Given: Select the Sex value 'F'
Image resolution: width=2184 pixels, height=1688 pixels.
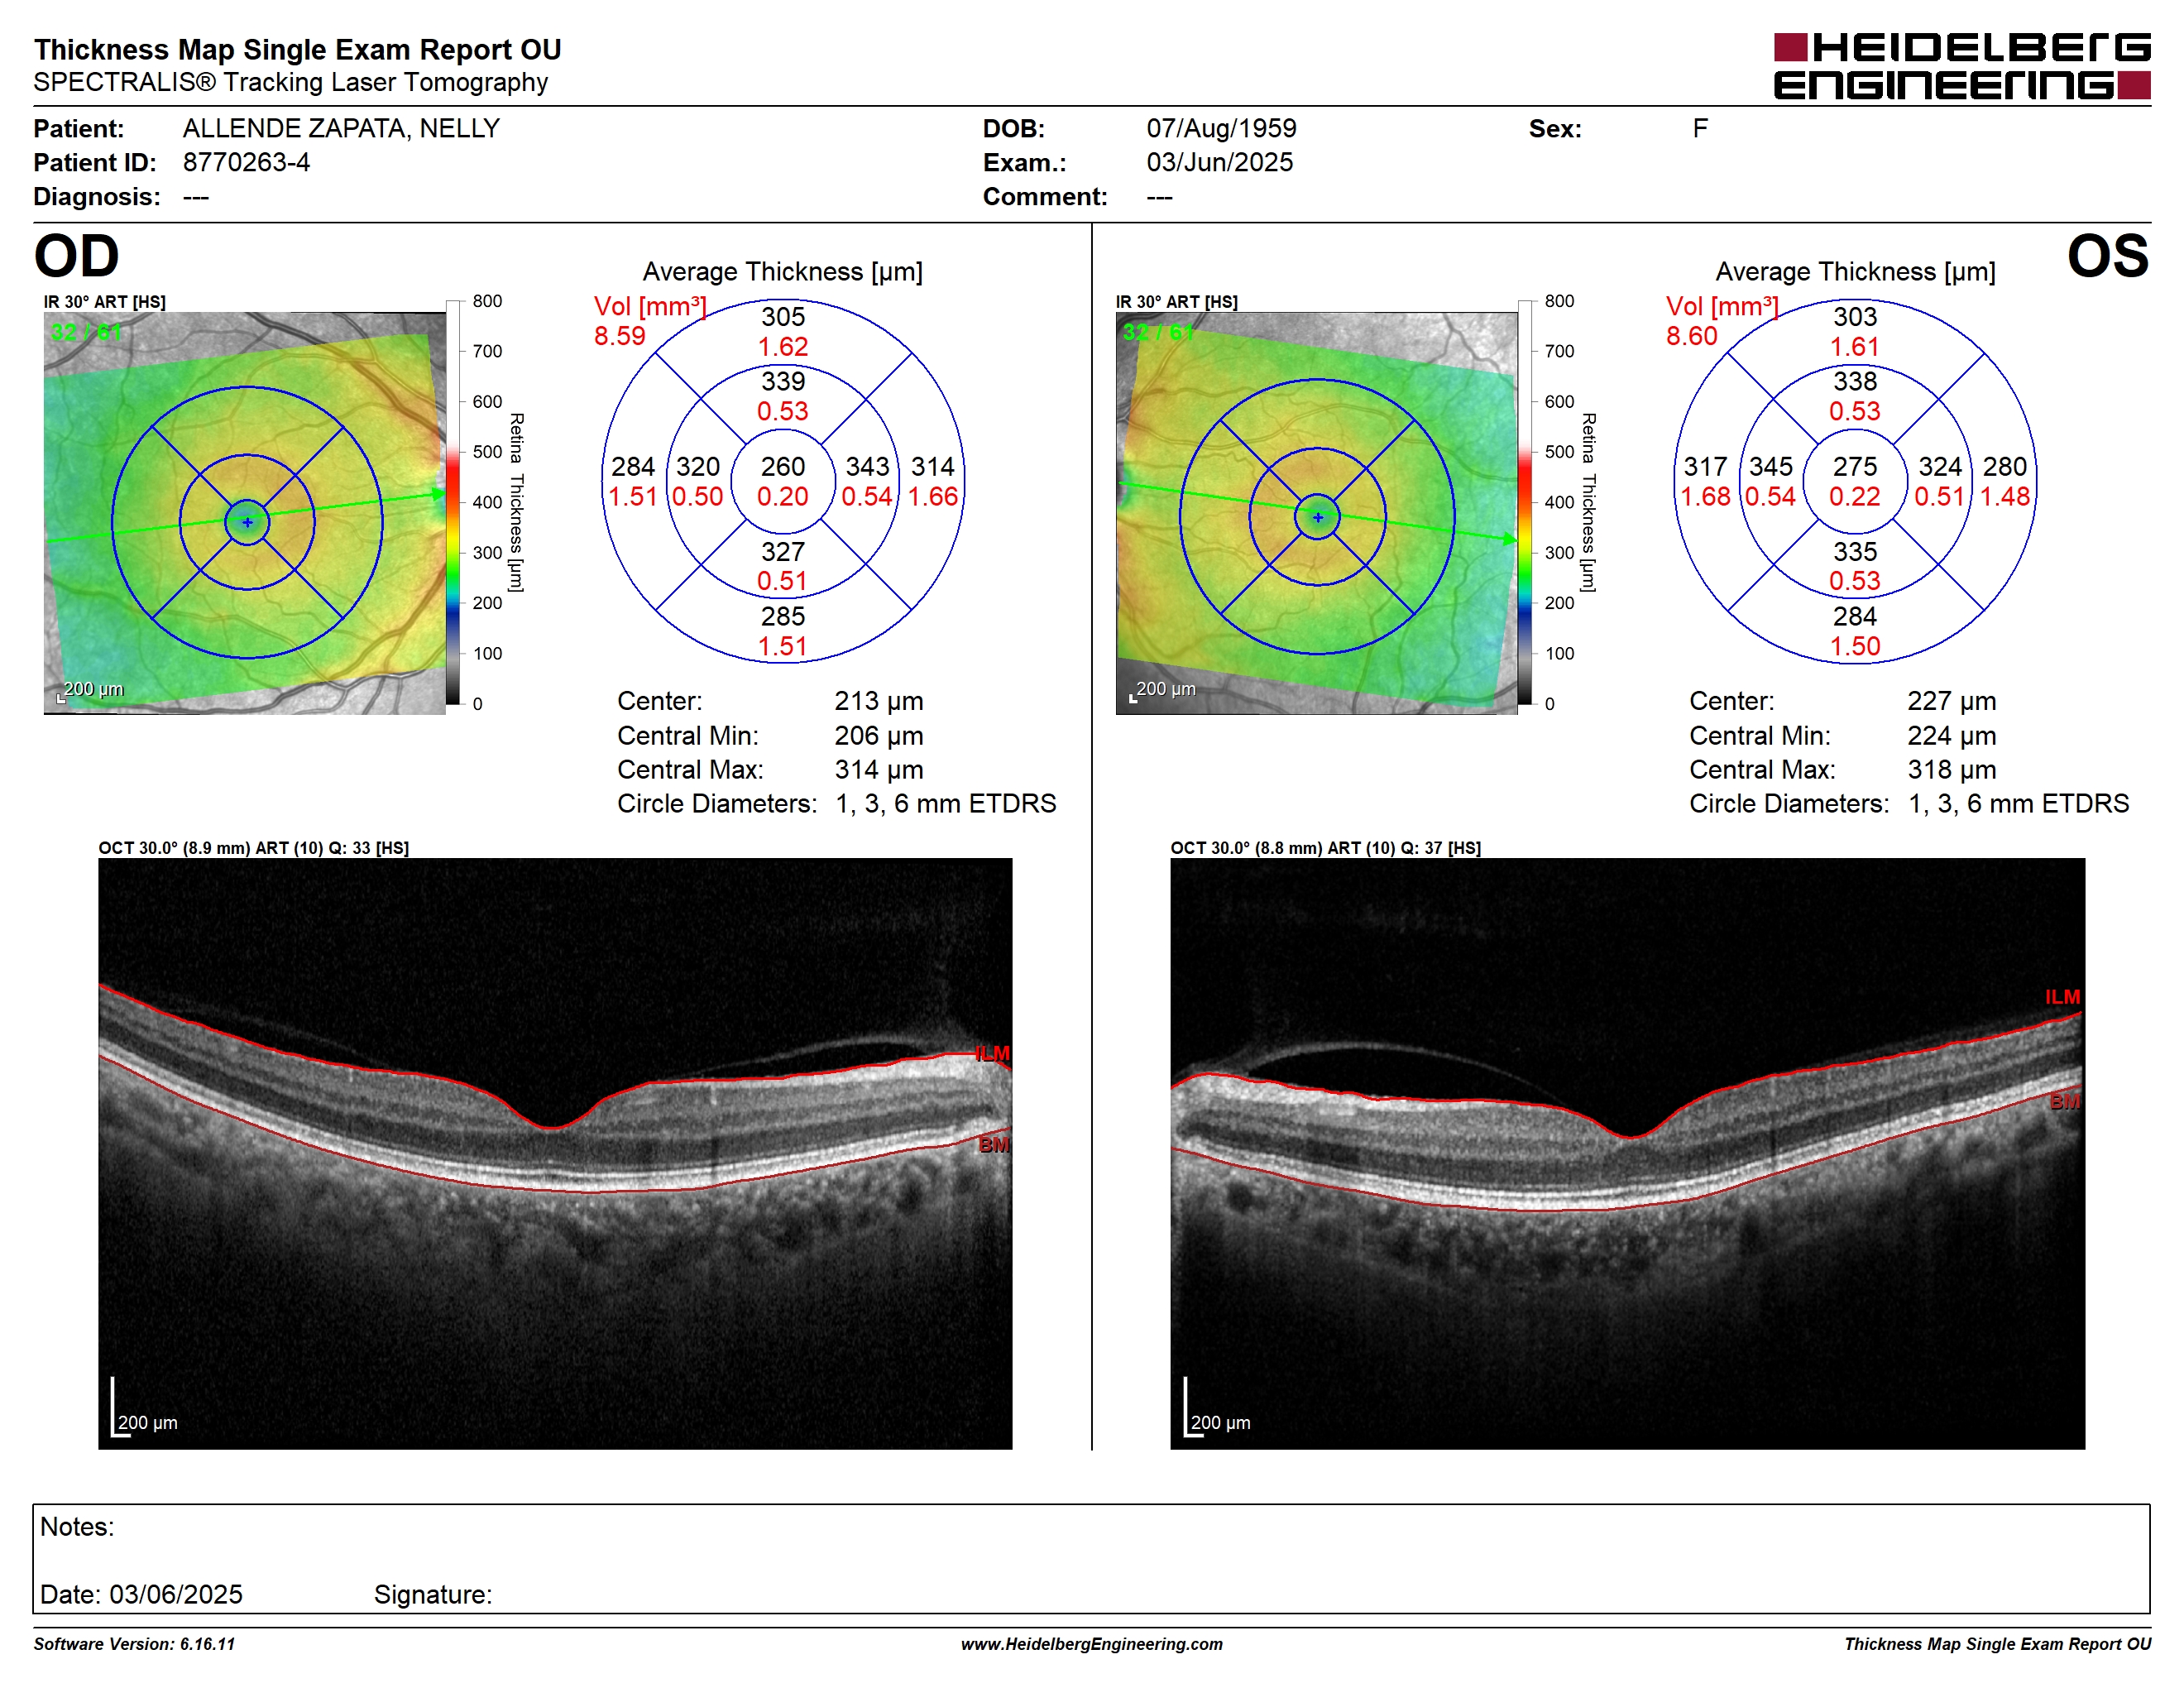Looking at the screenshot, I should point(1700,128).
